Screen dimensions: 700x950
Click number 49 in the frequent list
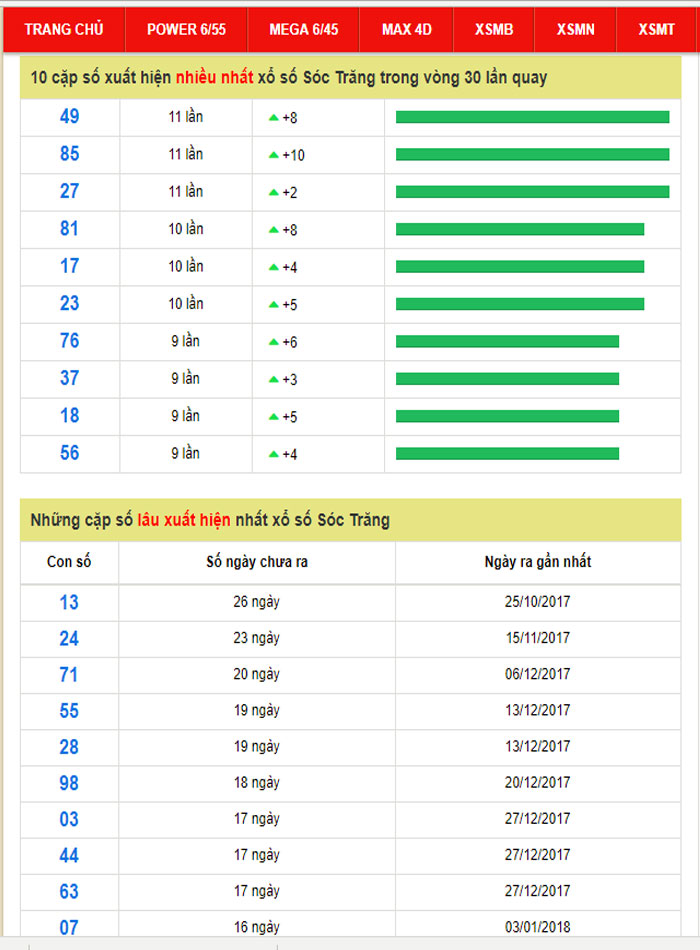pyautogui.click(x=69, y=117)
